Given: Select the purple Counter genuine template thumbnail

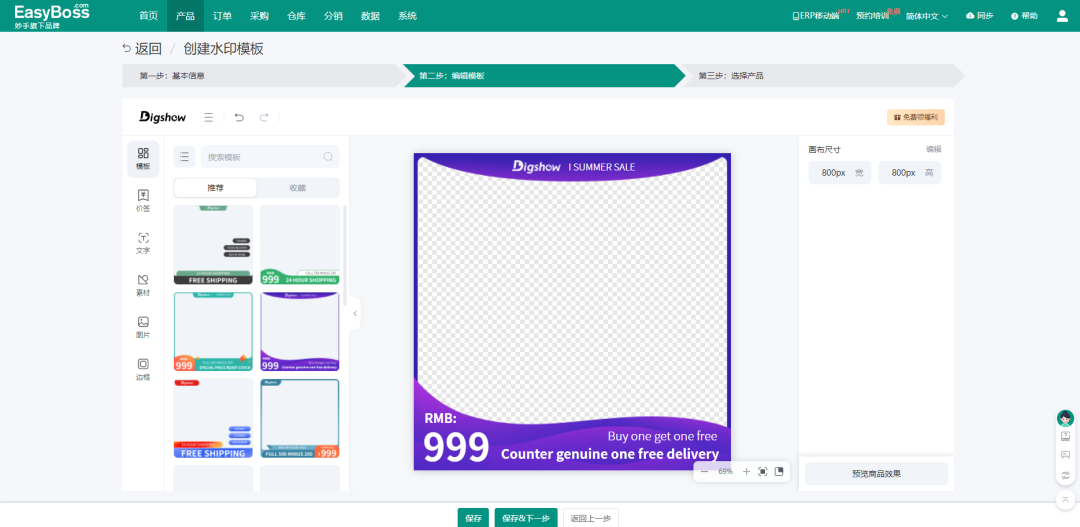Looking at the screenshot, I should [300, 331].
